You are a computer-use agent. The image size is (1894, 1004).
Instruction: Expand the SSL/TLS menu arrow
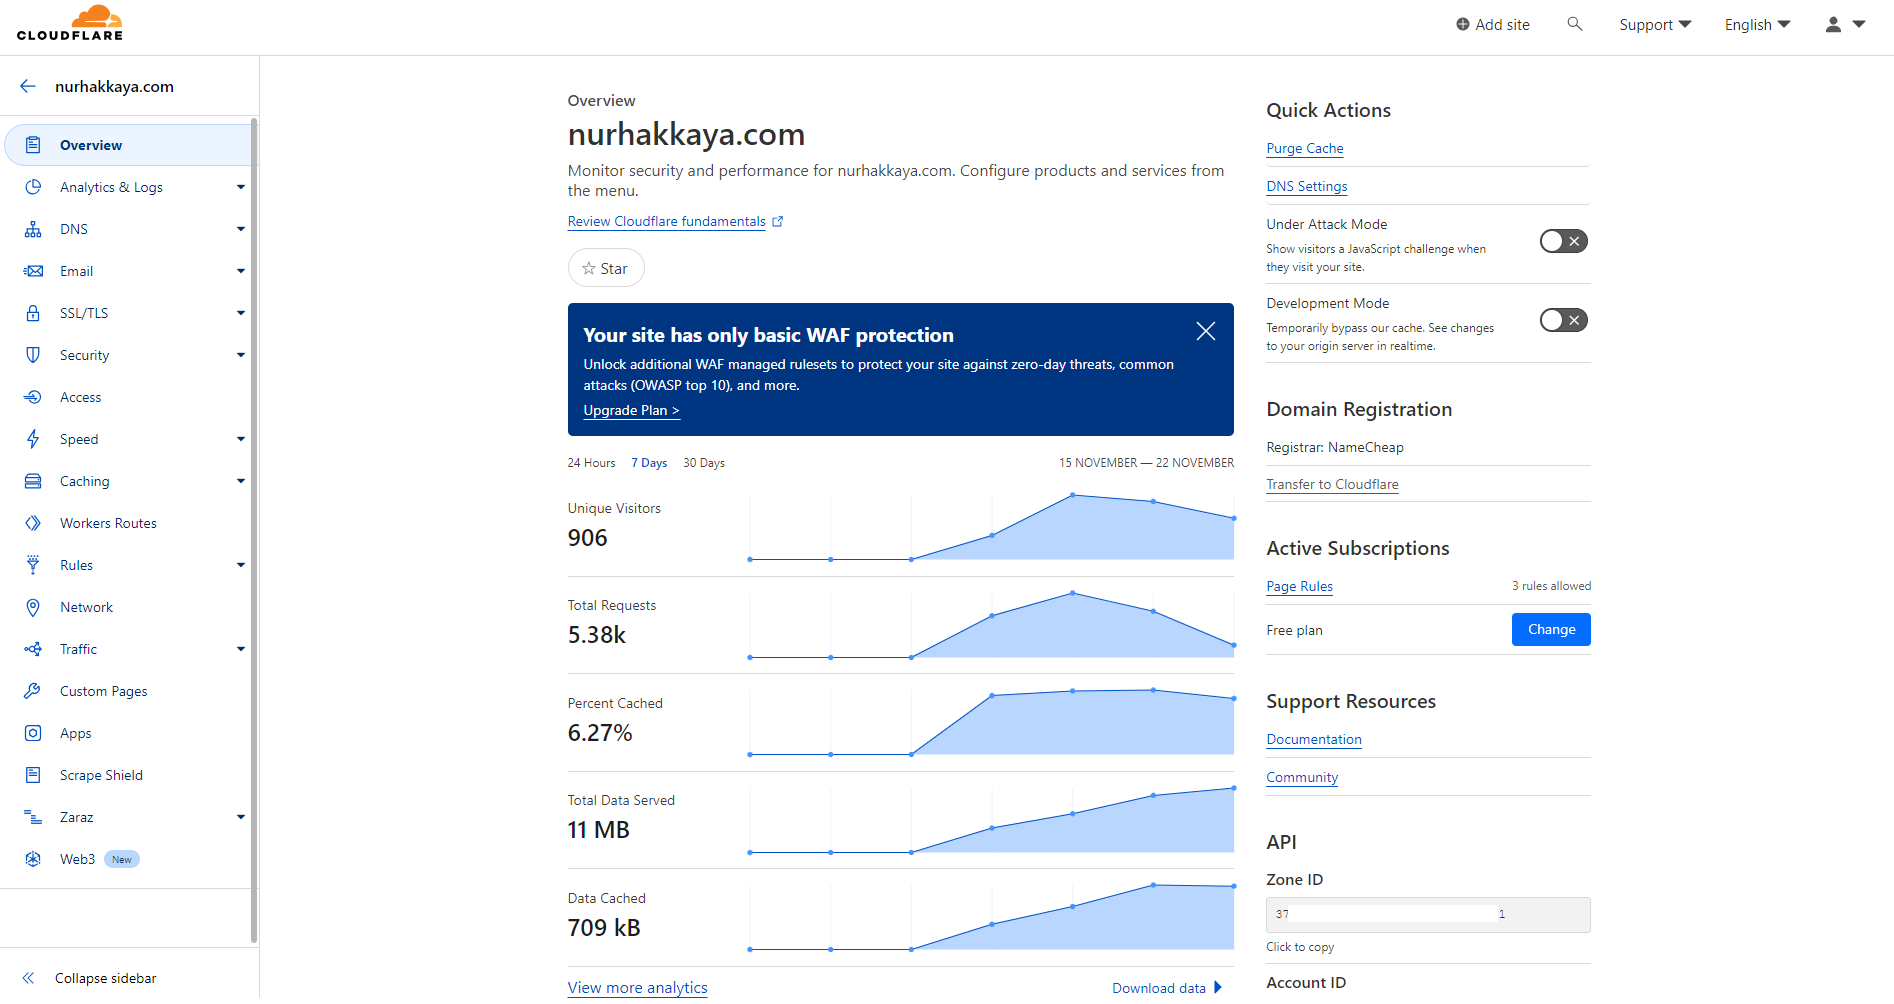(241, 313)
